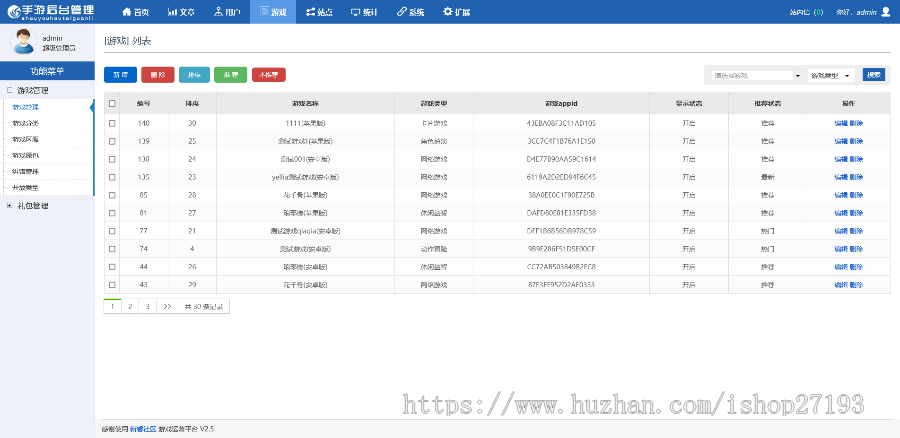Click 编辑 edit link for row 140

841,123
